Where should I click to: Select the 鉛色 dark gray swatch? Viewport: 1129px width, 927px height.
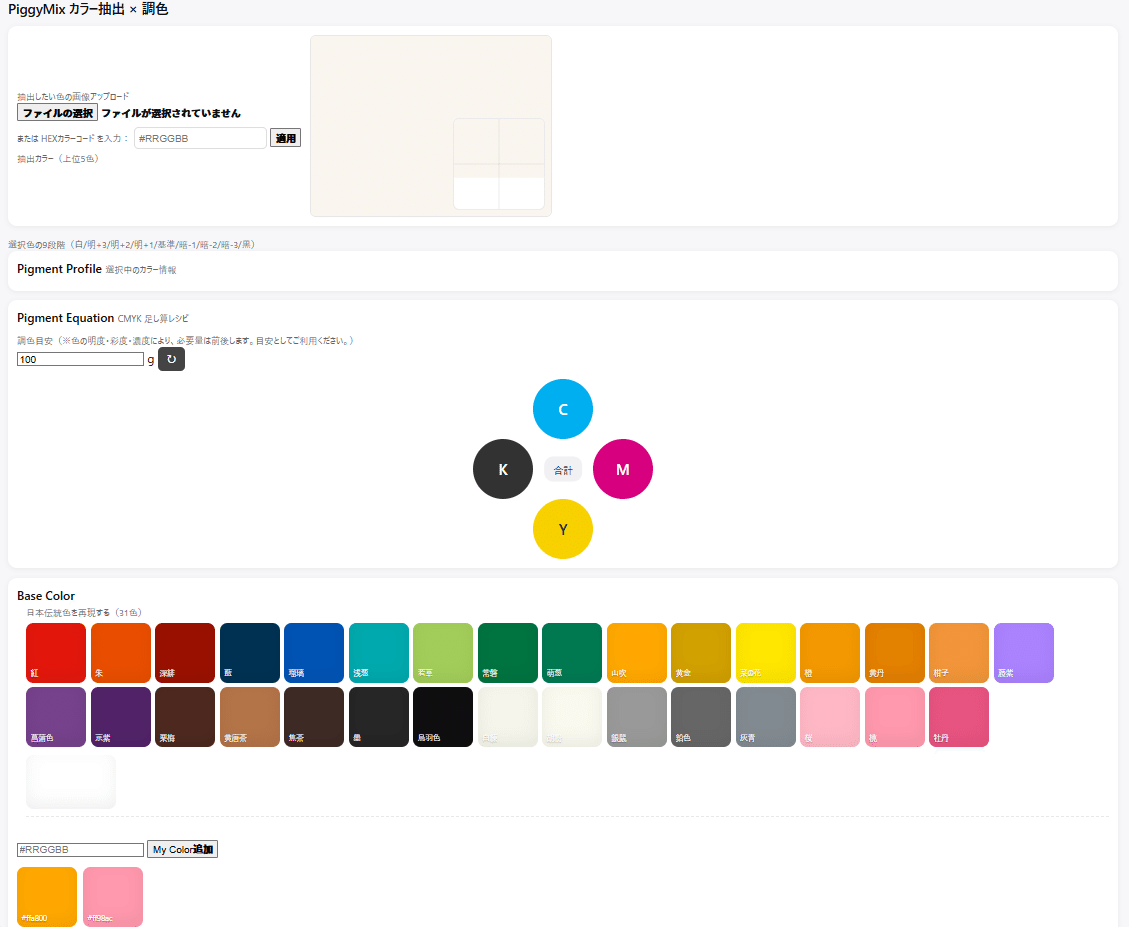coord(701,717)
